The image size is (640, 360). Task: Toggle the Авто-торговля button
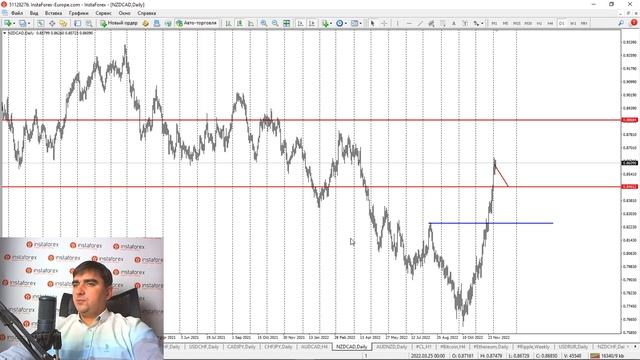196,23
